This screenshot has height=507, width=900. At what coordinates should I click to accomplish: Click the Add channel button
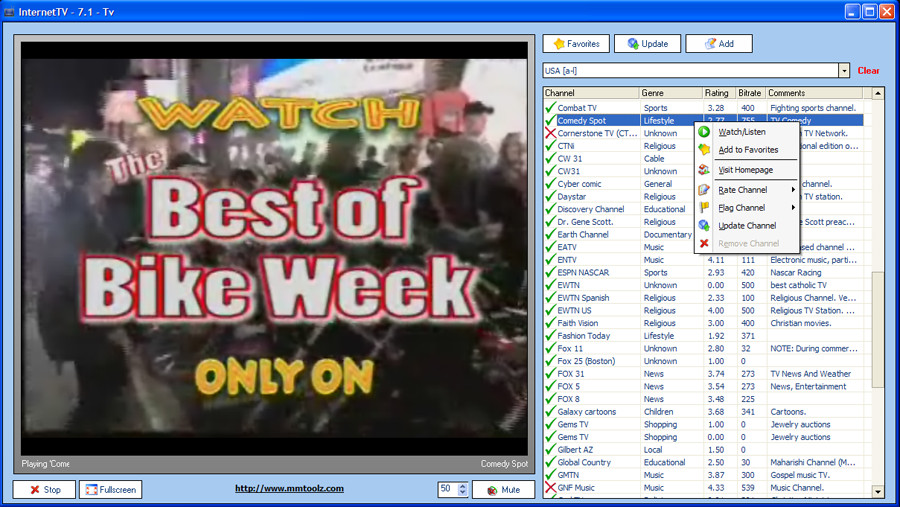(x=719, y=44)
